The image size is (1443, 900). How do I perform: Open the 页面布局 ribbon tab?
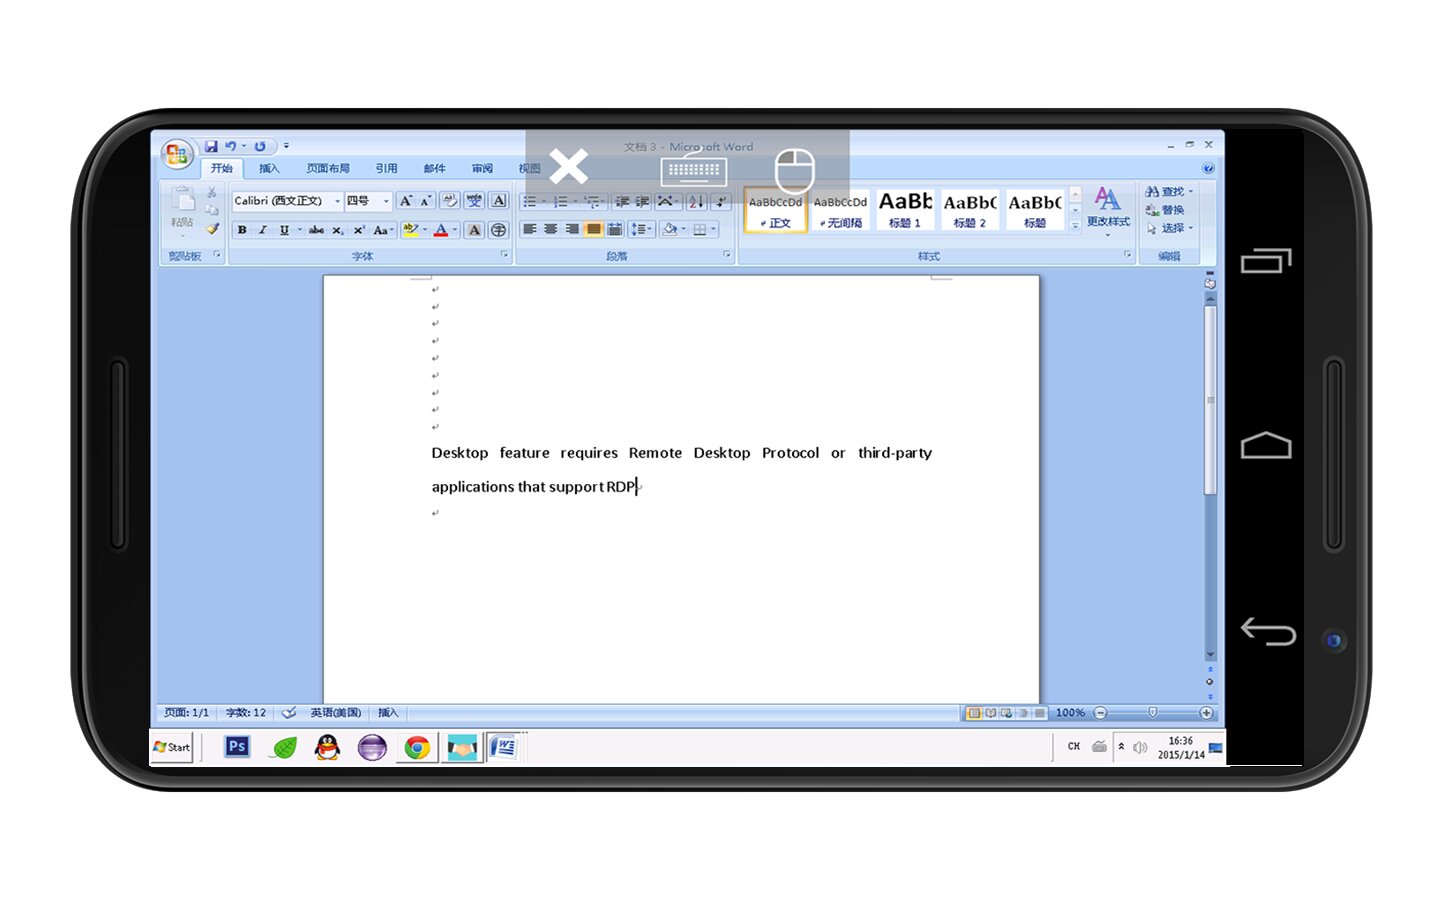click(328, 168)
